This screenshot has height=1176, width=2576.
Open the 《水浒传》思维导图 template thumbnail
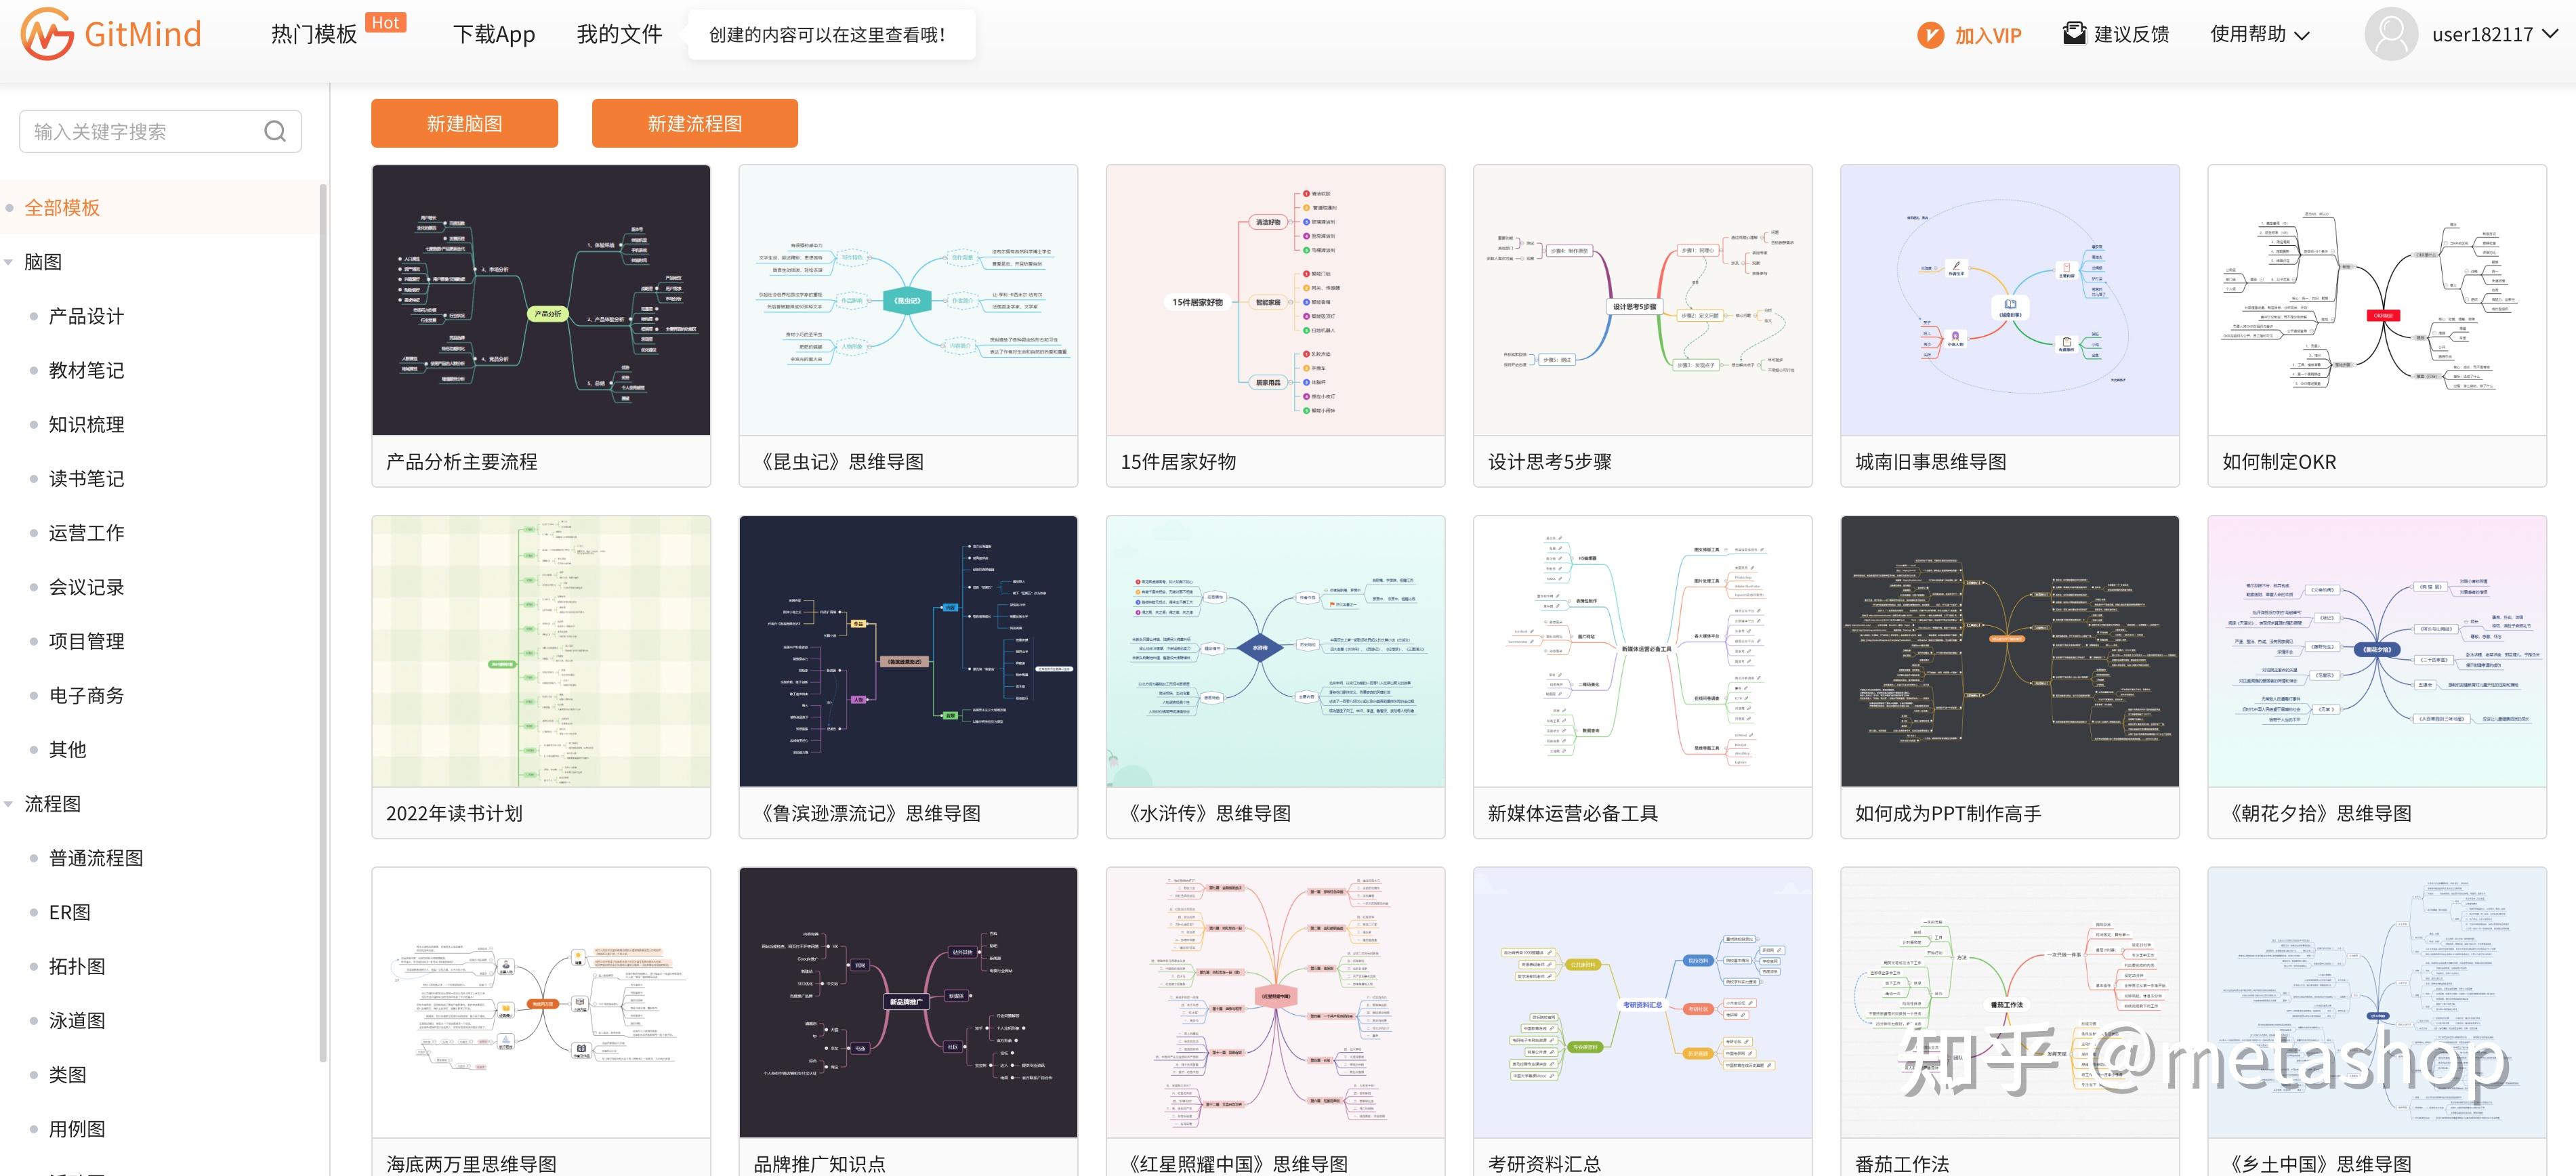[1275, 651]
